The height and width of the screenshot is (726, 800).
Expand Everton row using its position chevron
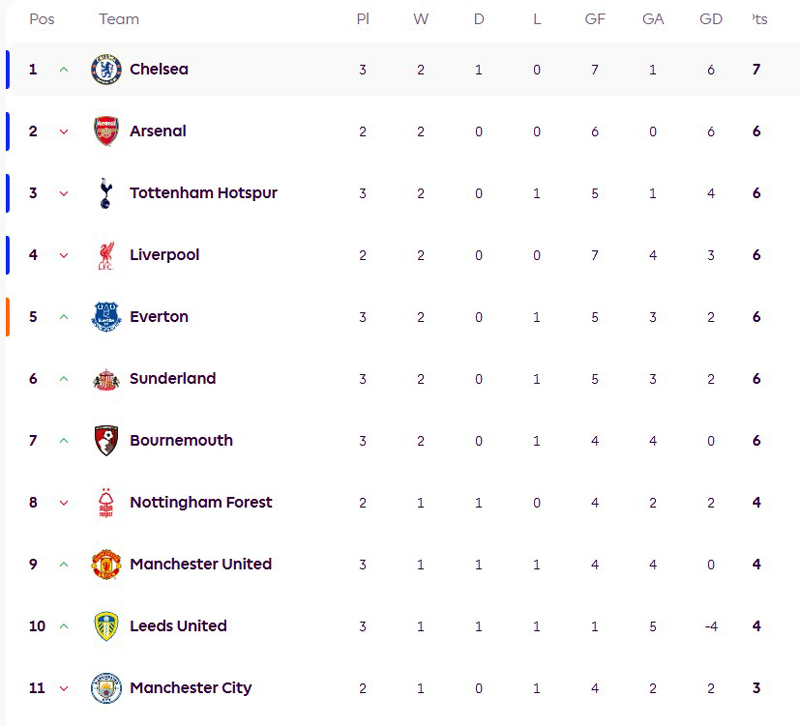tap(64, 317)
